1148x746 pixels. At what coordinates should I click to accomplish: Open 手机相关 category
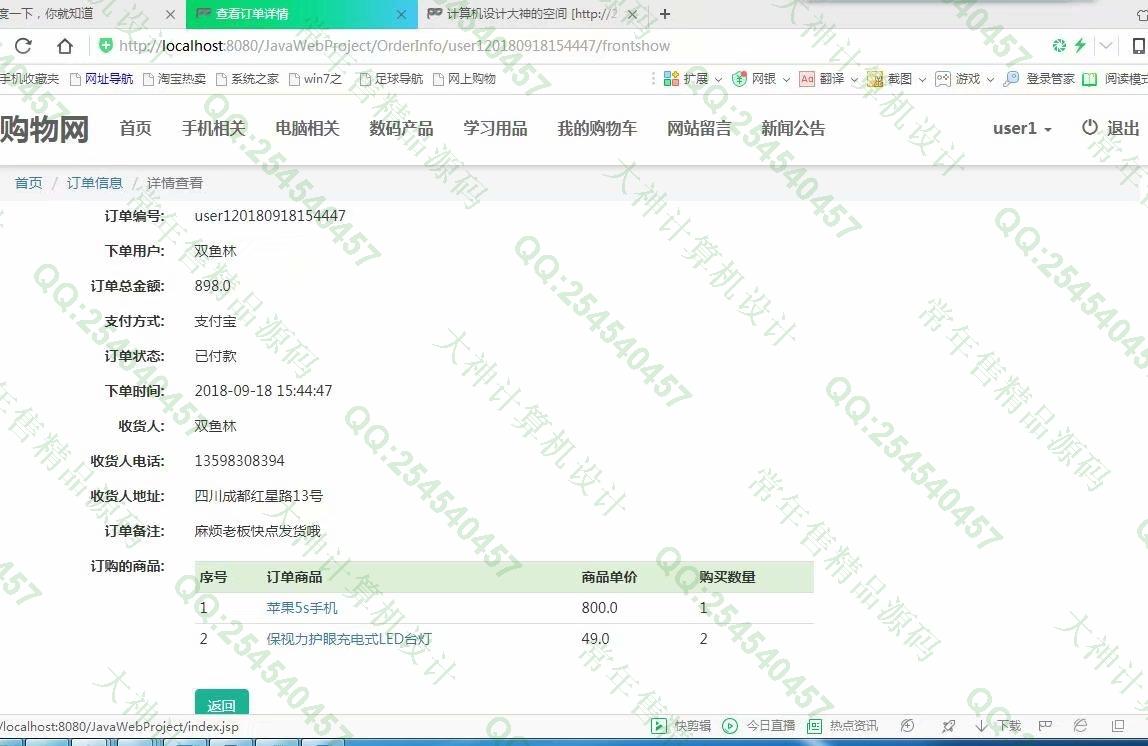tap(214, 128)
